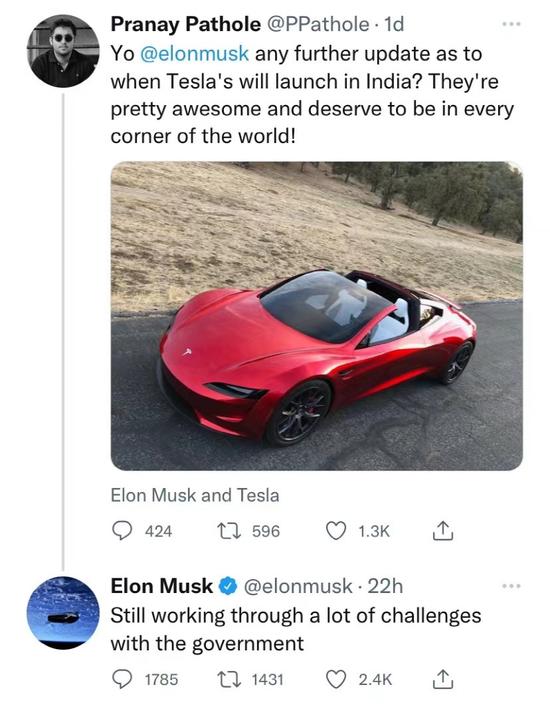View the red Tesla Roadster photo
The width and height of the screenshot is (550, 705).
(x=317, y=316)
